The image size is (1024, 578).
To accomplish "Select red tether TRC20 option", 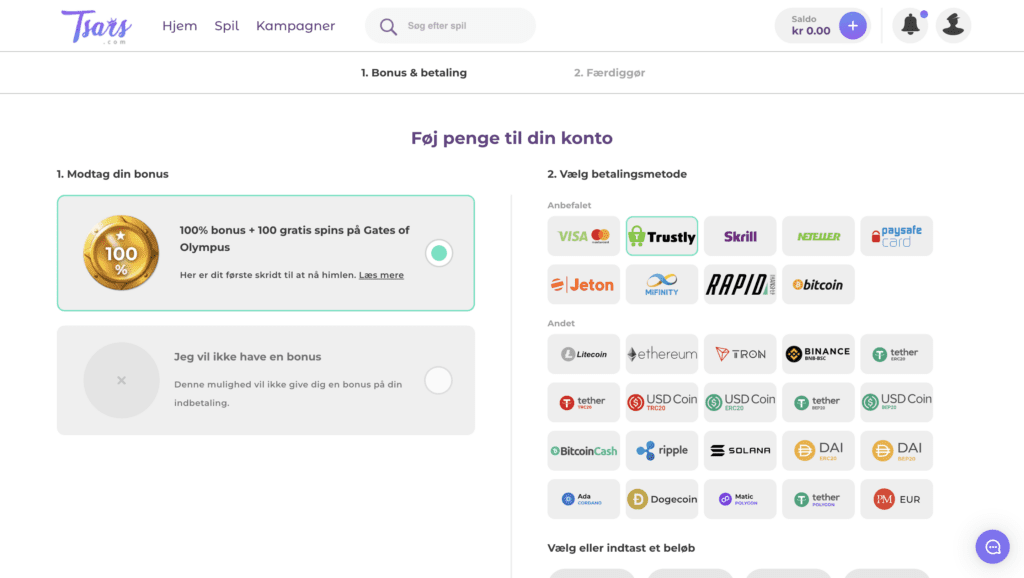I will pyautogui.click(x=584, y=402).
